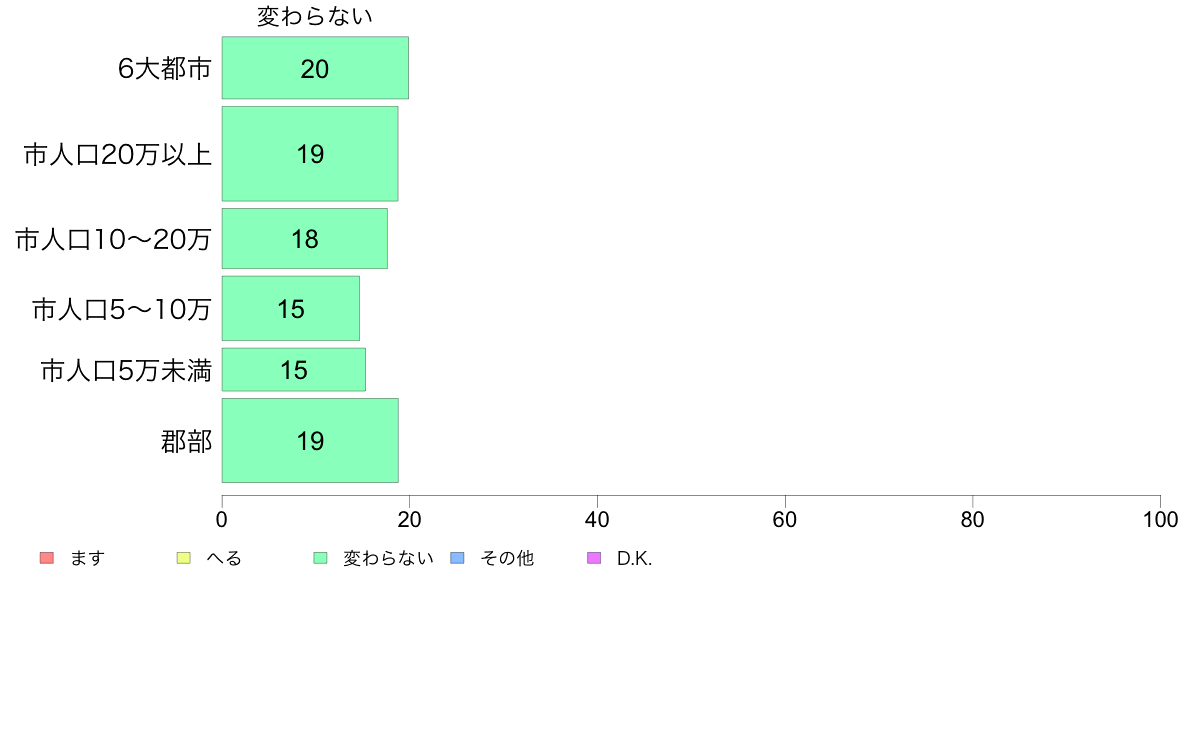Click the magenta D.K. legend swatch
The height and width of the screenshot is (736, 1188).
595,558
